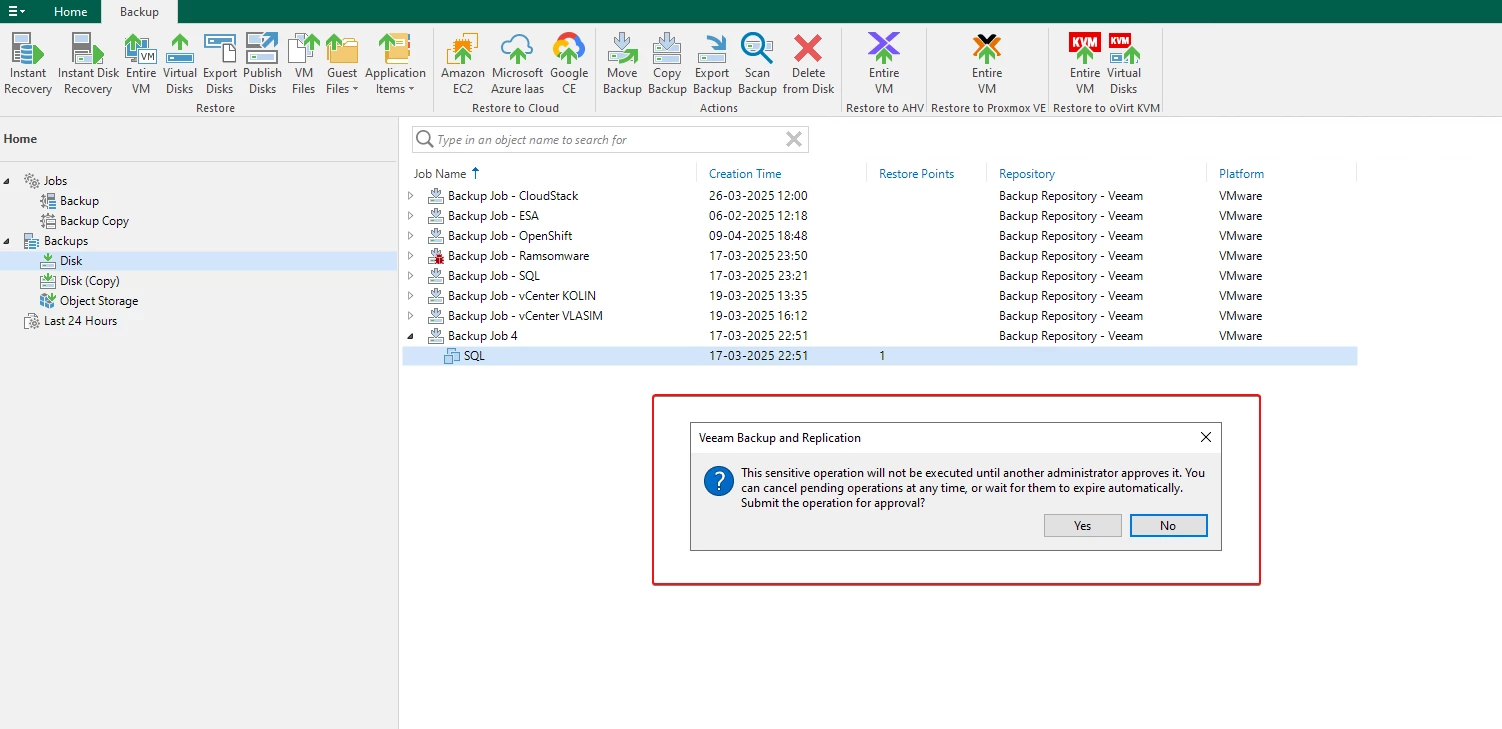Expand Backup Job - vCenter KOLIN

click(410, 296)
